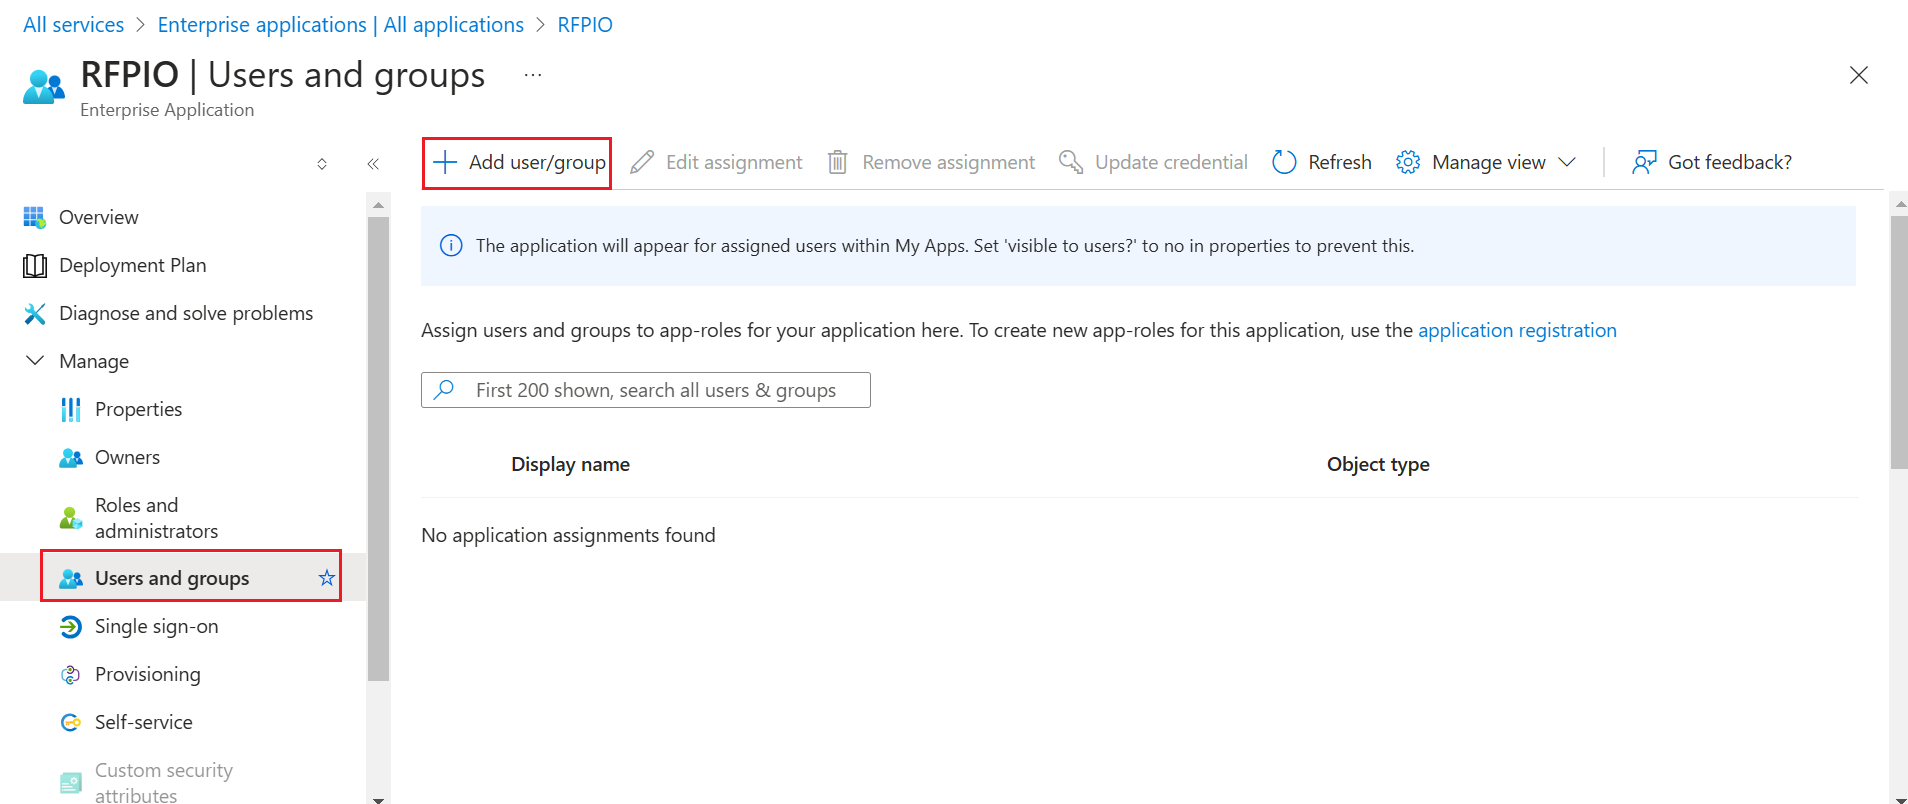
Task: Click the Deployment Plan book icon
Action: (35, 265)
